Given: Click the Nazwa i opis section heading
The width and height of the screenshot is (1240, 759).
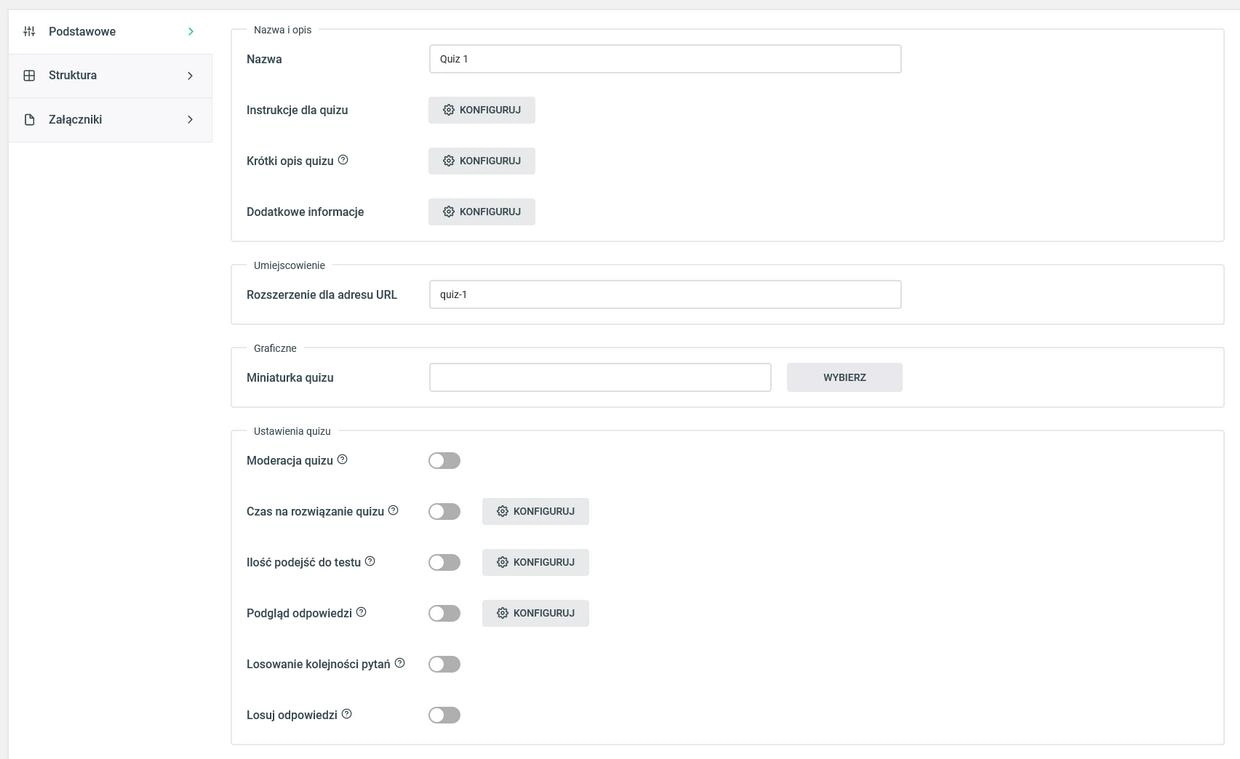Looking at the screenshot, I should coord(283,30).
